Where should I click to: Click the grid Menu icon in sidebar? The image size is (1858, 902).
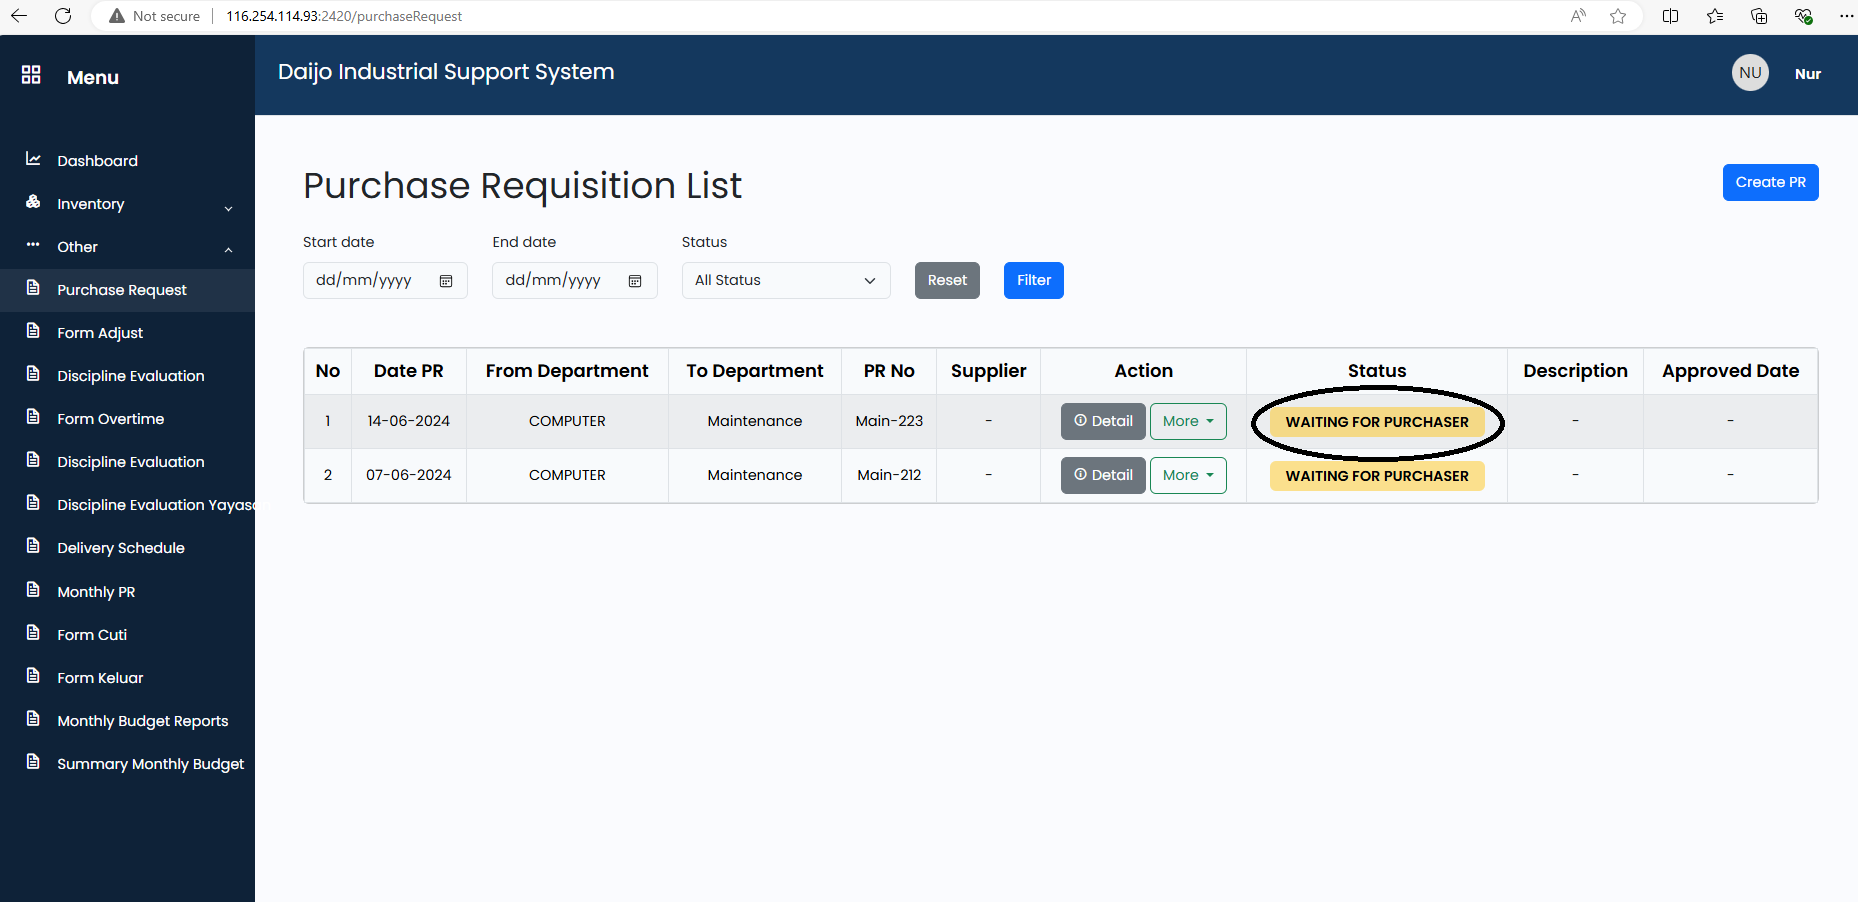point(31,75)
